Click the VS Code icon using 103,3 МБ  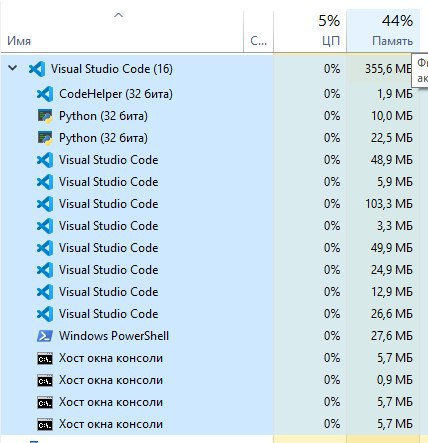(45, 204)
